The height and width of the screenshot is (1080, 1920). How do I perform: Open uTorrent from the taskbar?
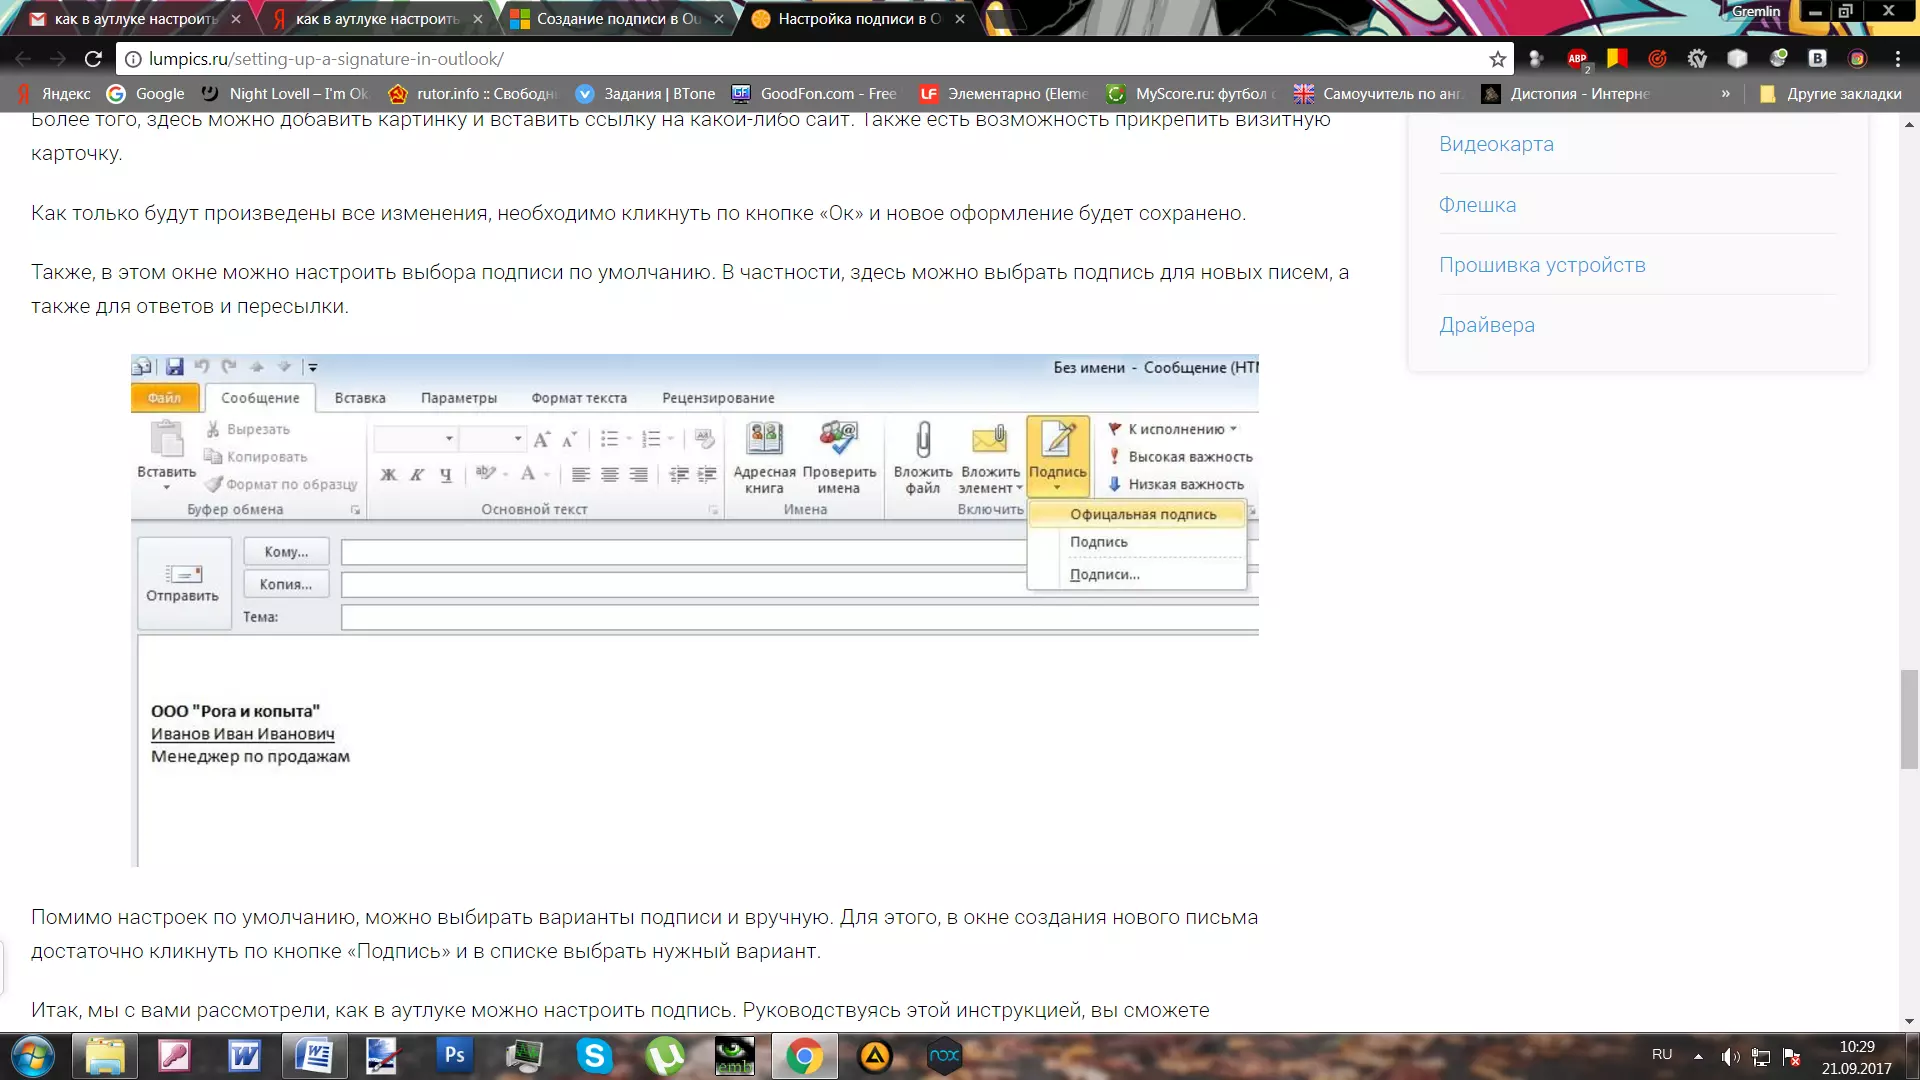point(664,1055)
